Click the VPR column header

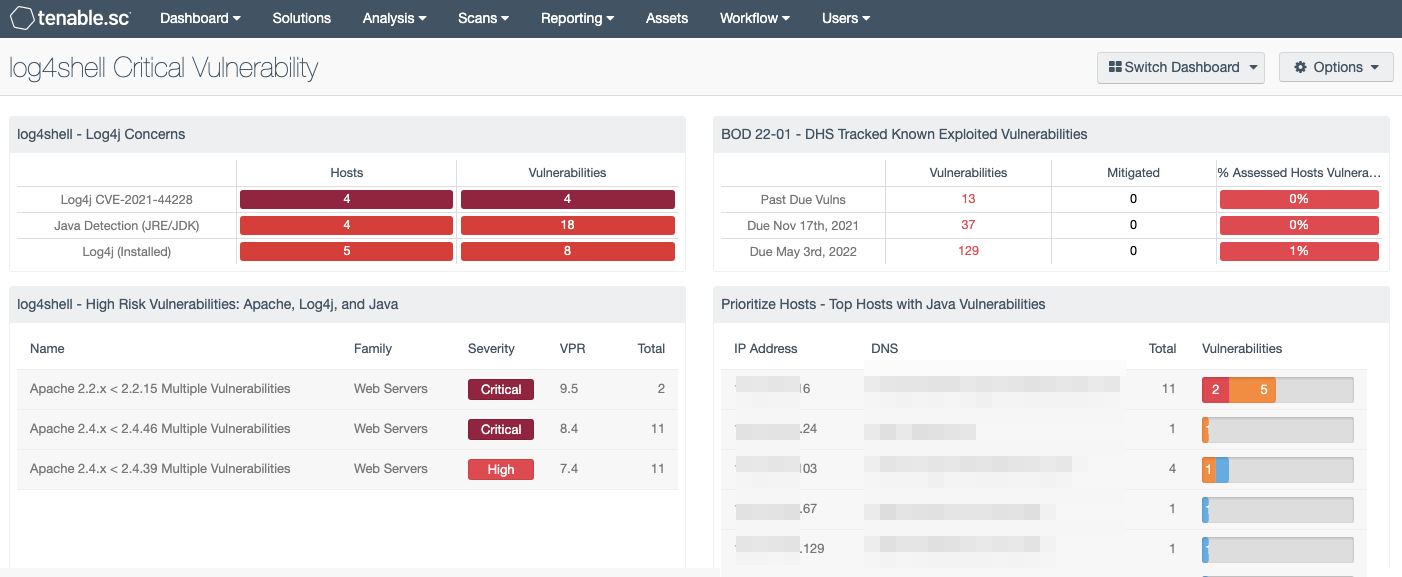coord(573,349)
